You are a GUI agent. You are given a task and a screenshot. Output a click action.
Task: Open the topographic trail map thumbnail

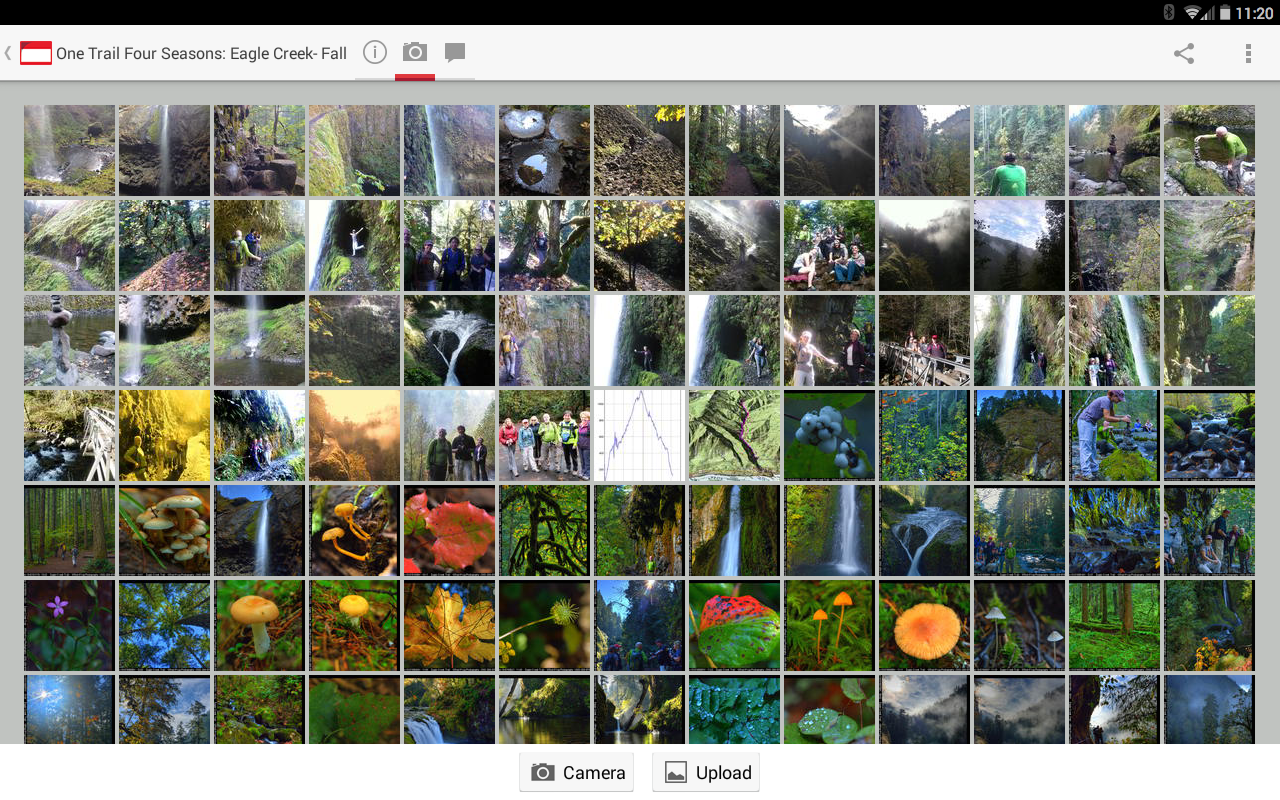coord(735,435)
